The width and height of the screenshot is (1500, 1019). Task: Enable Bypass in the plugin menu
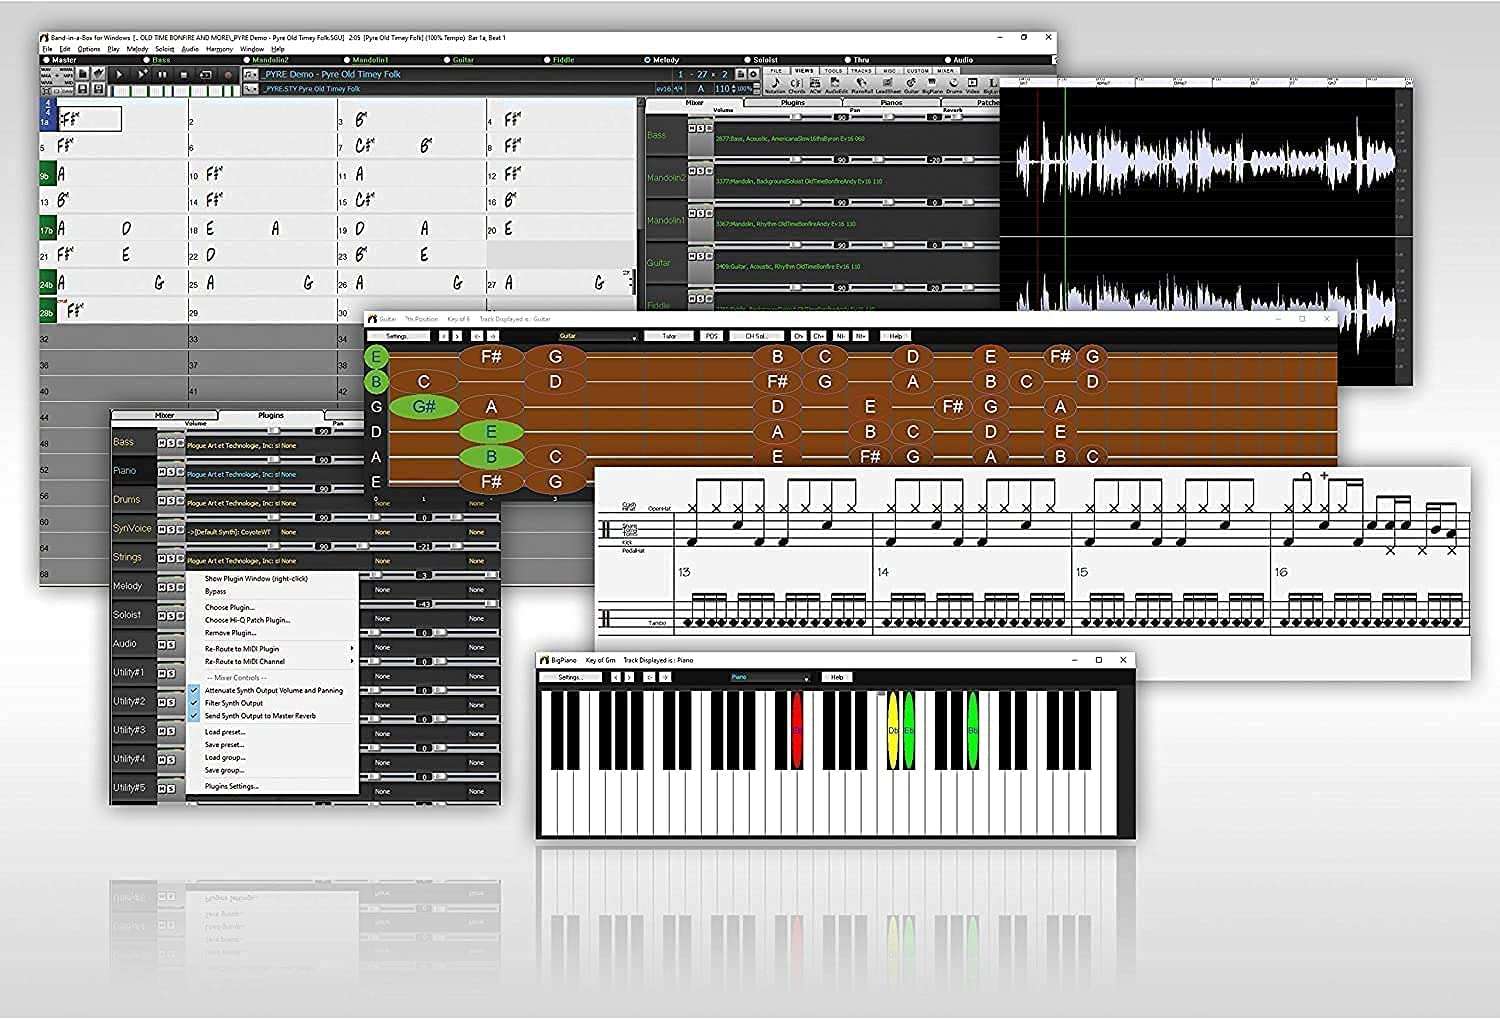point(216,592)
